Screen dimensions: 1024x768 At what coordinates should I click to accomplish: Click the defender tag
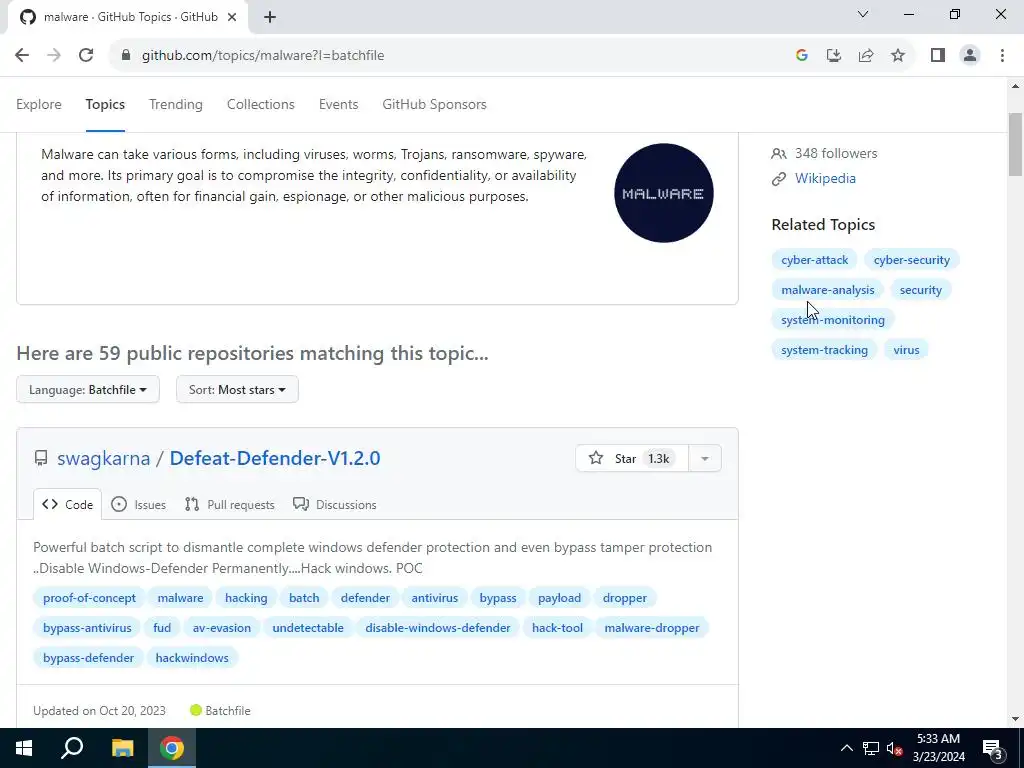pyautogui.click(x=365, y=598)
